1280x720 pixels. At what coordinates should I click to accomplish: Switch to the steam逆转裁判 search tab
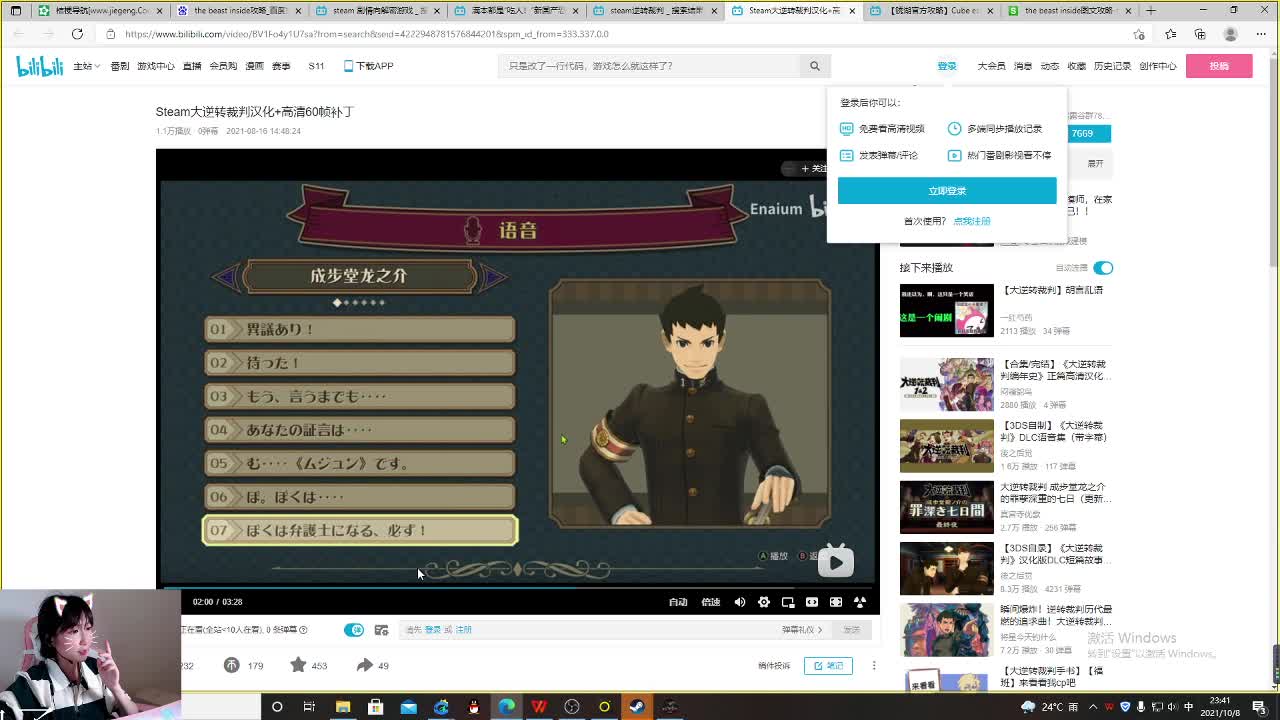coord(655,11)
